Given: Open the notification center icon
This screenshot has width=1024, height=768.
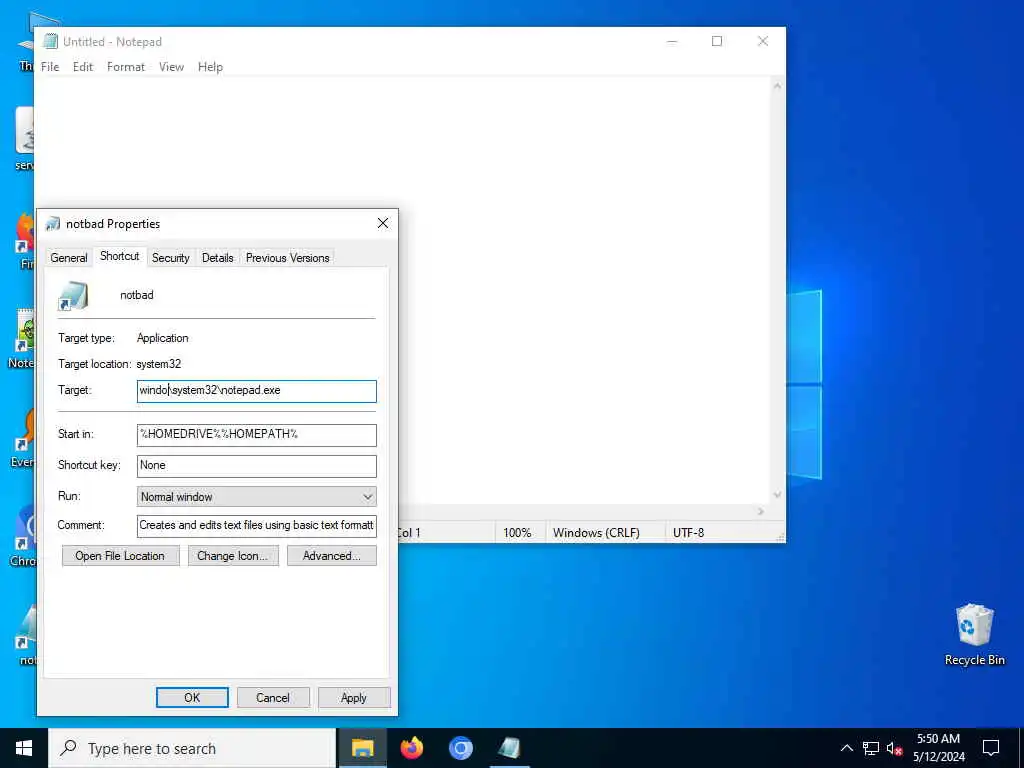Looking at the screenshot, I should coord(991,748).
